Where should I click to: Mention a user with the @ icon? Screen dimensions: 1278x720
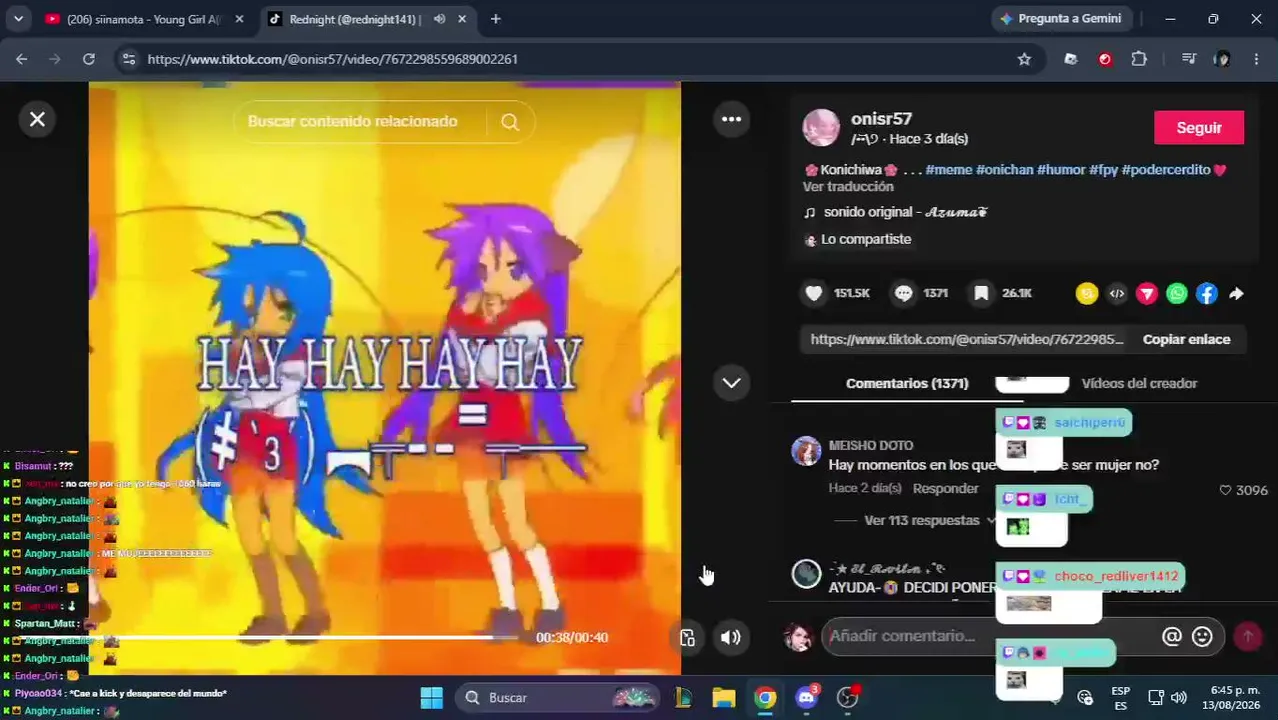pyautogui.click(x=1172, y=636)
